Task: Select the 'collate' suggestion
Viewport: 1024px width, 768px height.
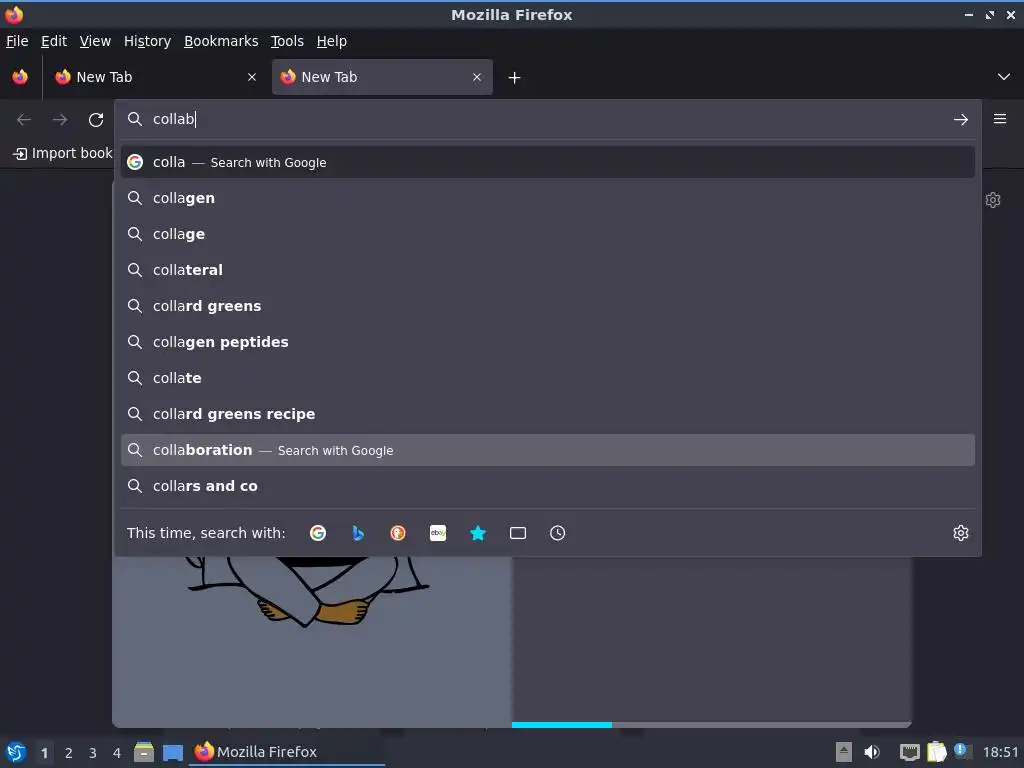Action: (547, 377)
